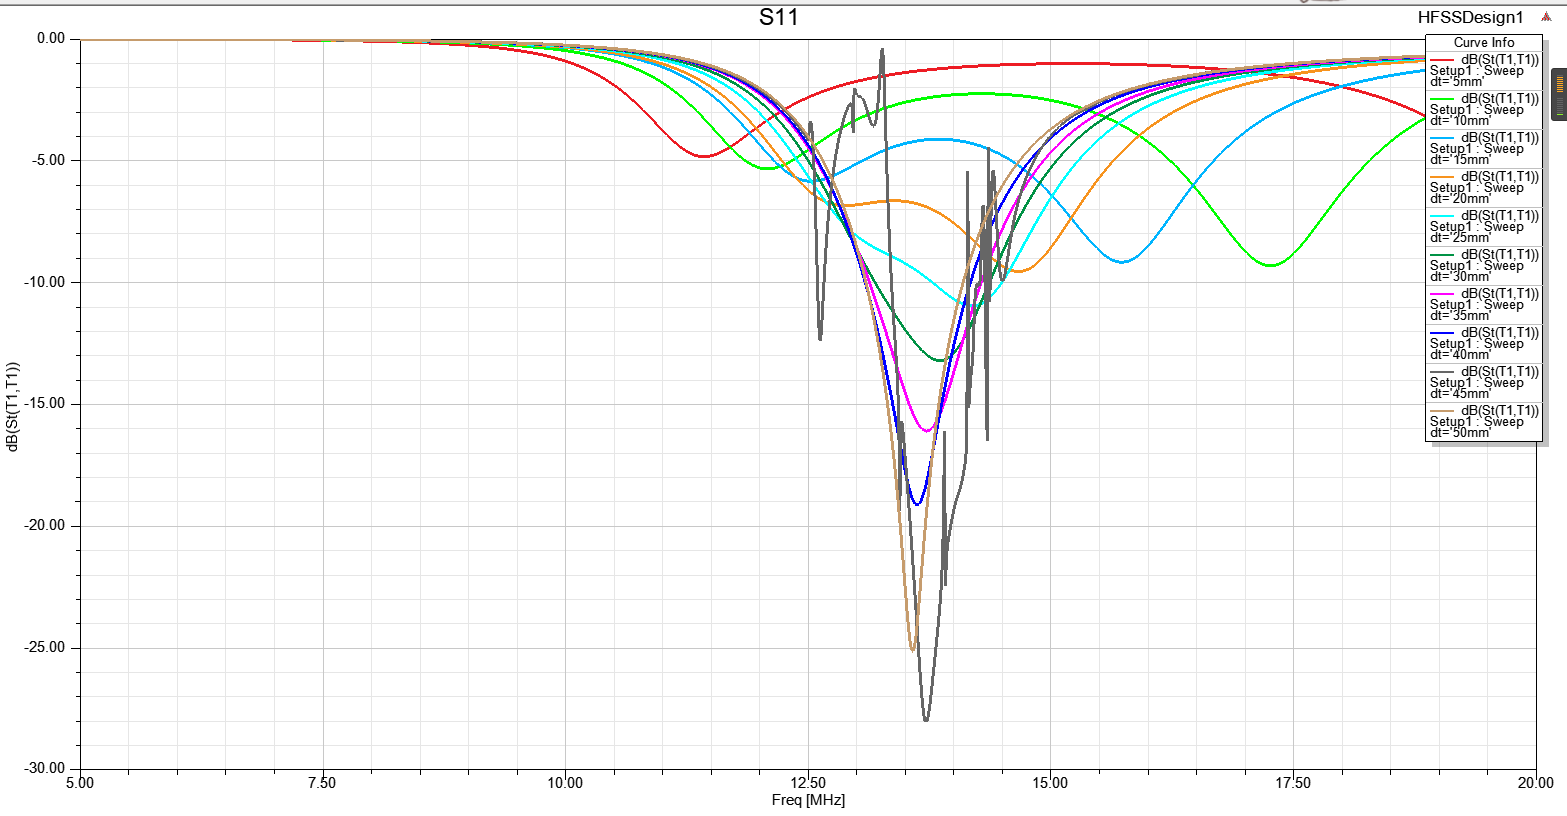The image size is (1567, 816).
Task: Select the green legend line for dt='10mm'
Action: tap(1444, 100)
